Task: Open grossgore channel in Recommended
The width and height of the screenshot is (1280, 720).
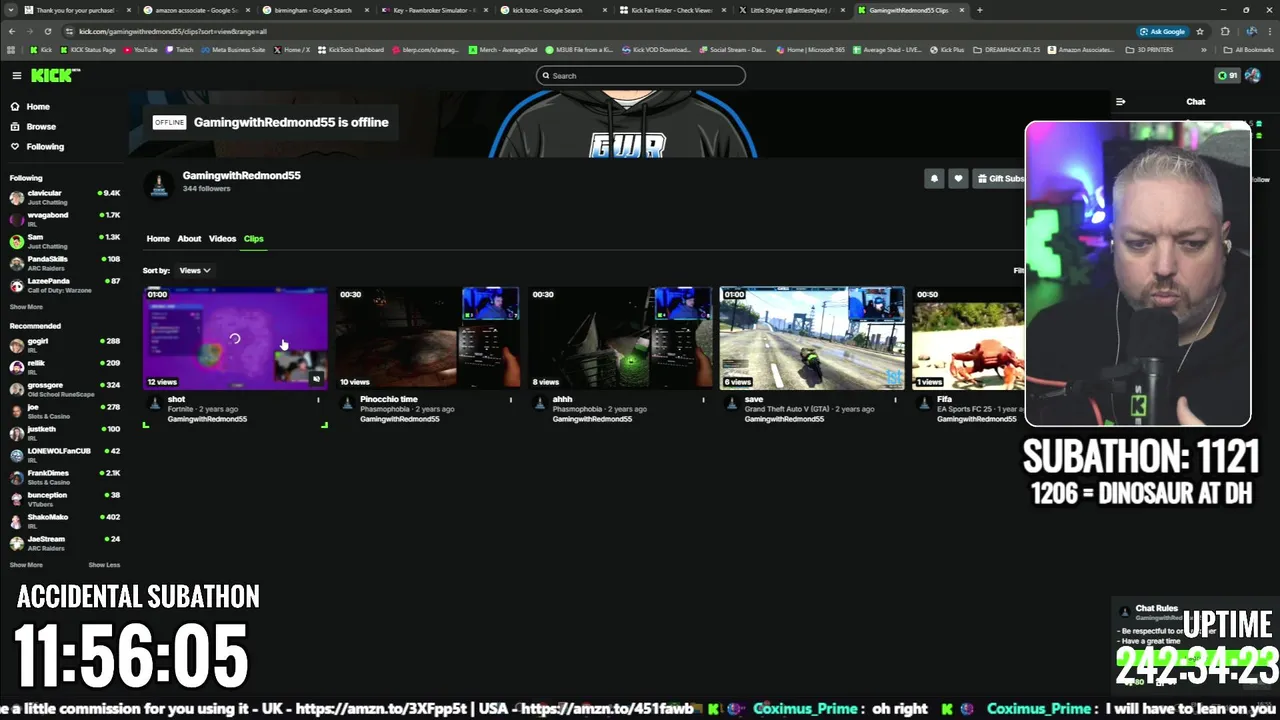Action: coord(65,389)
